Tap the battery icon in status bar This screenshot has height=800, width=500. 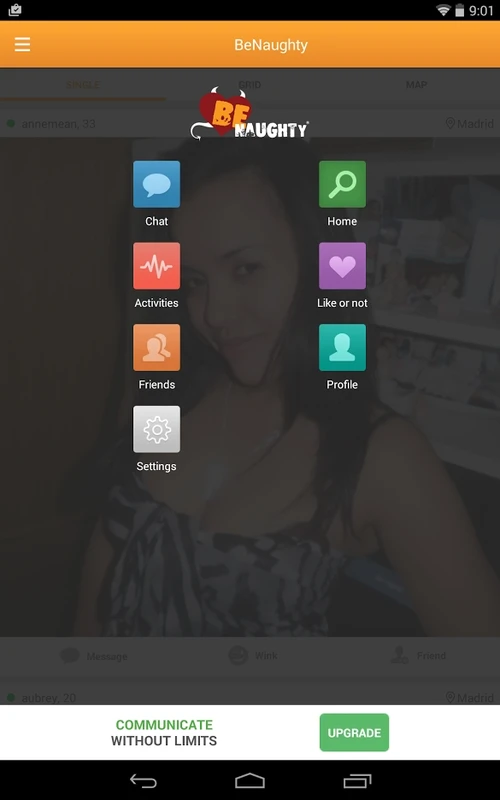(460, 10)
